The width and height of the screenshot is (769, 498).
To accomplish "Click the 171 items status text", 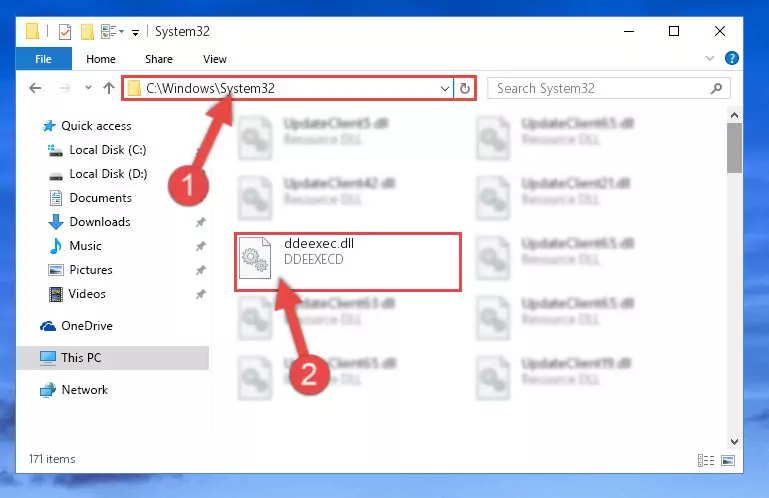I will pos(52,459).
